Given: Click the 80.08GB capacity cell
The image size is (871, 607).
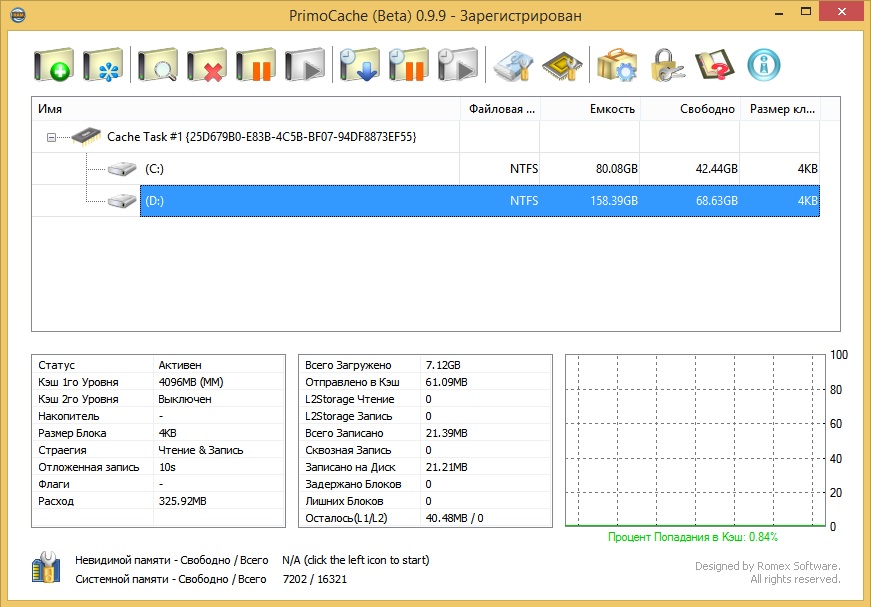Looking at the screenshot, I should pyautogui.click(x=617, y=169).
